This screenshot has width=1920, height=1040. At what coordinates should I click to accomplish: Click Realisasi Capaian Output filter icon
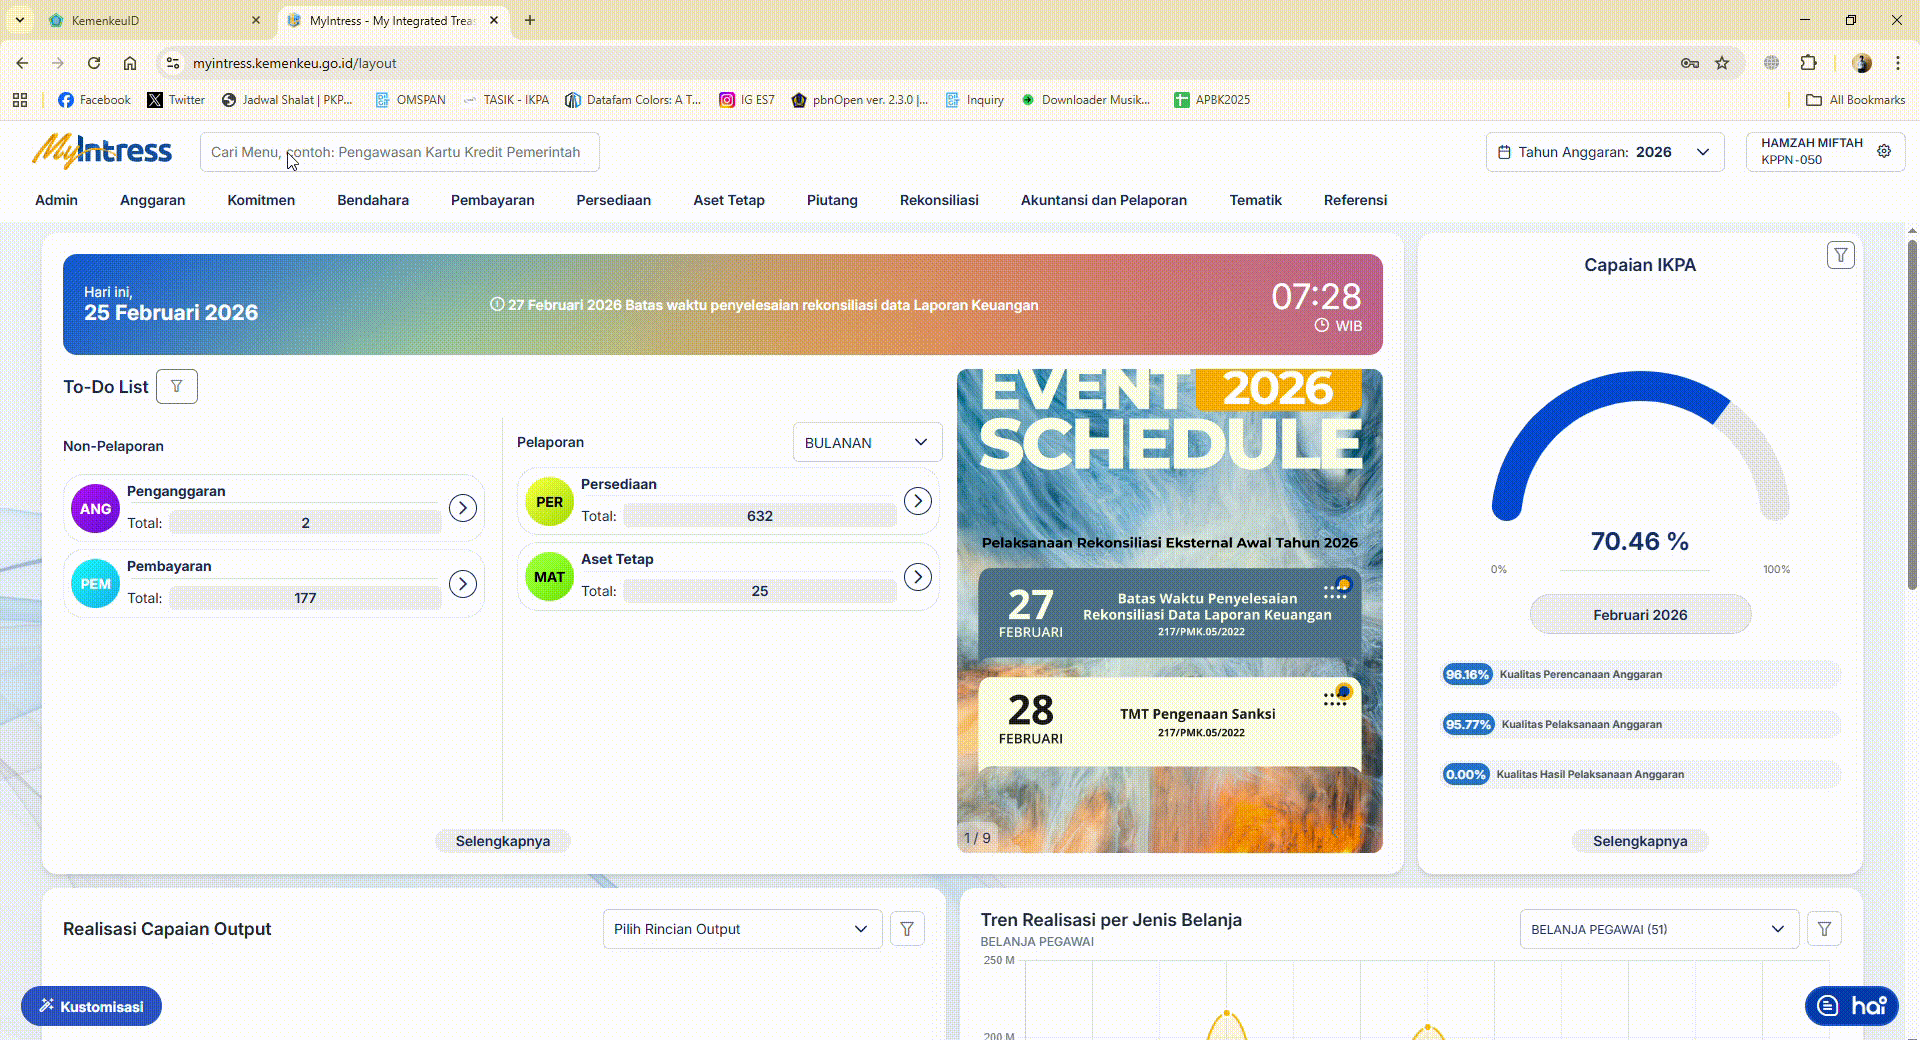(x=907, y=930)
